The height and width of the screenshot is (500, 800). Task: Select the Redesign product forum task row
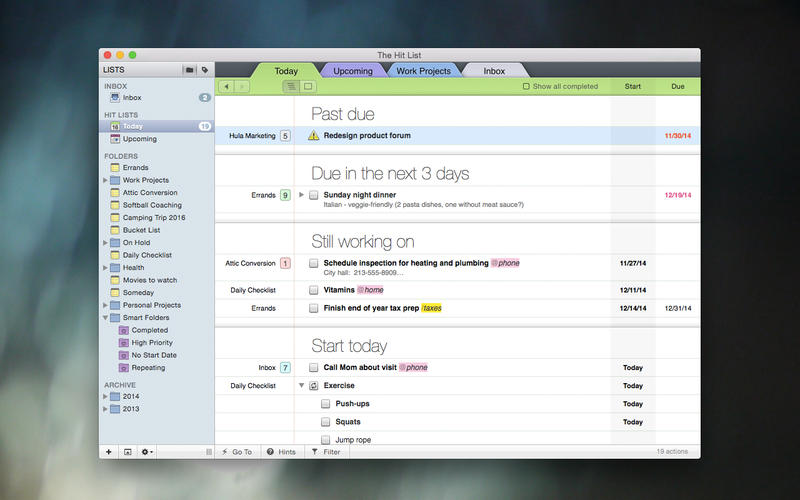[x=457, y=136]
